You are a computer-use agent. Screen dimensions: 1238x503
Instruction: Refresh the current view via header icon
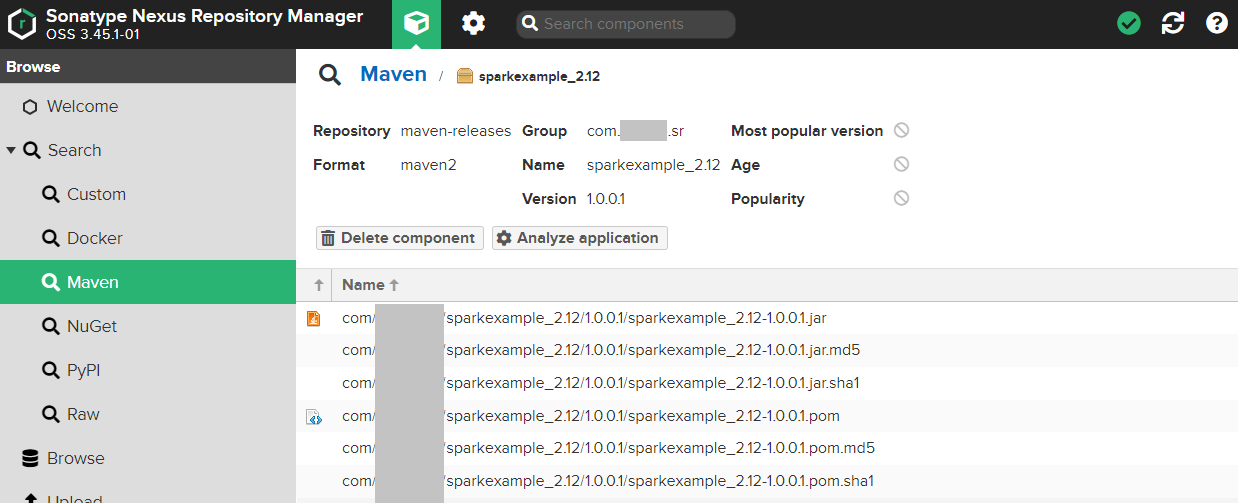1173,24
